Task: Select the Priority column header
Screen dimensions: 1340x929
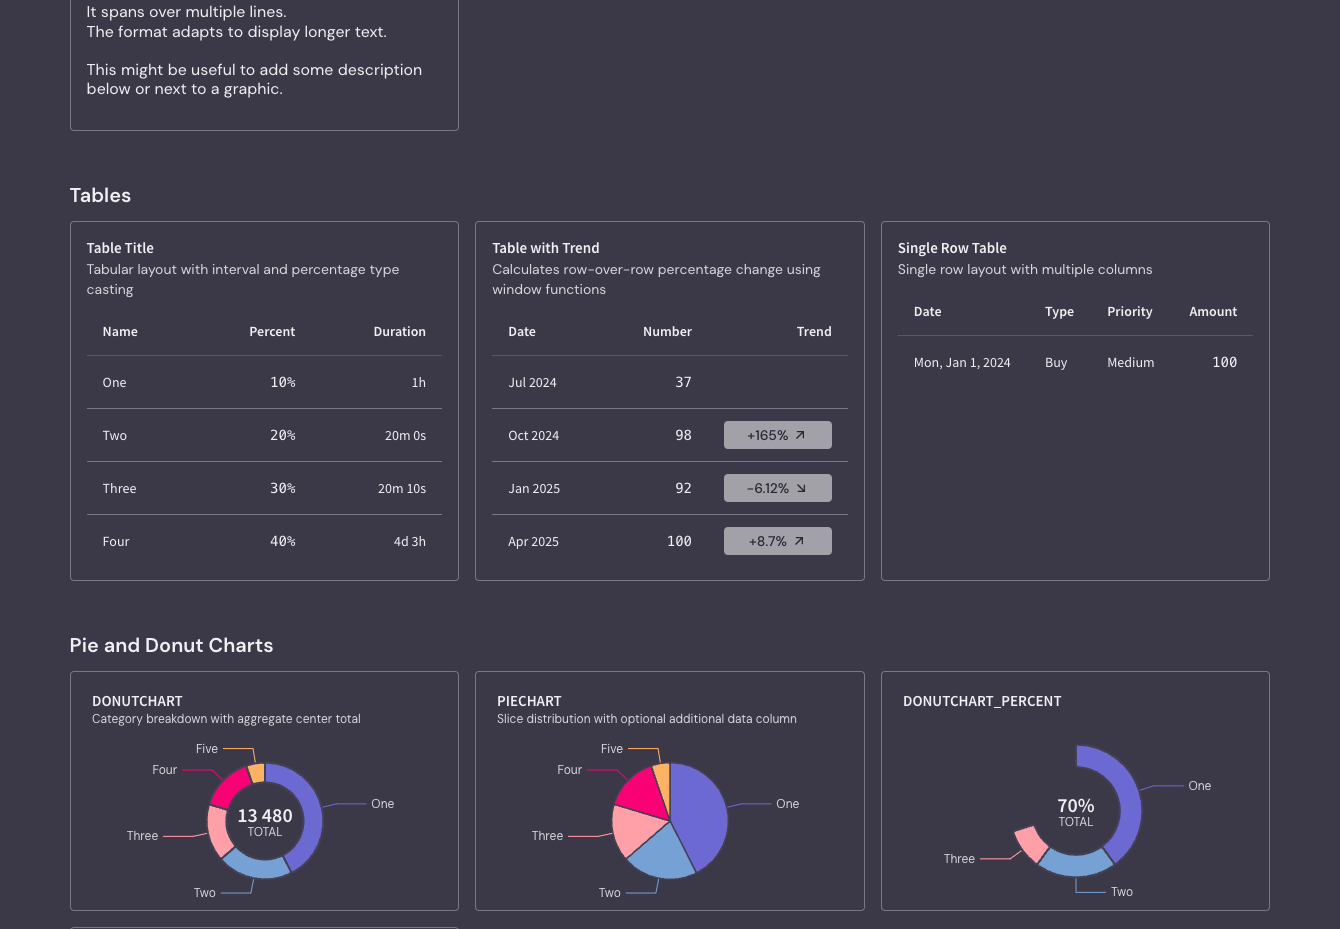Action: click(1130, 312)
